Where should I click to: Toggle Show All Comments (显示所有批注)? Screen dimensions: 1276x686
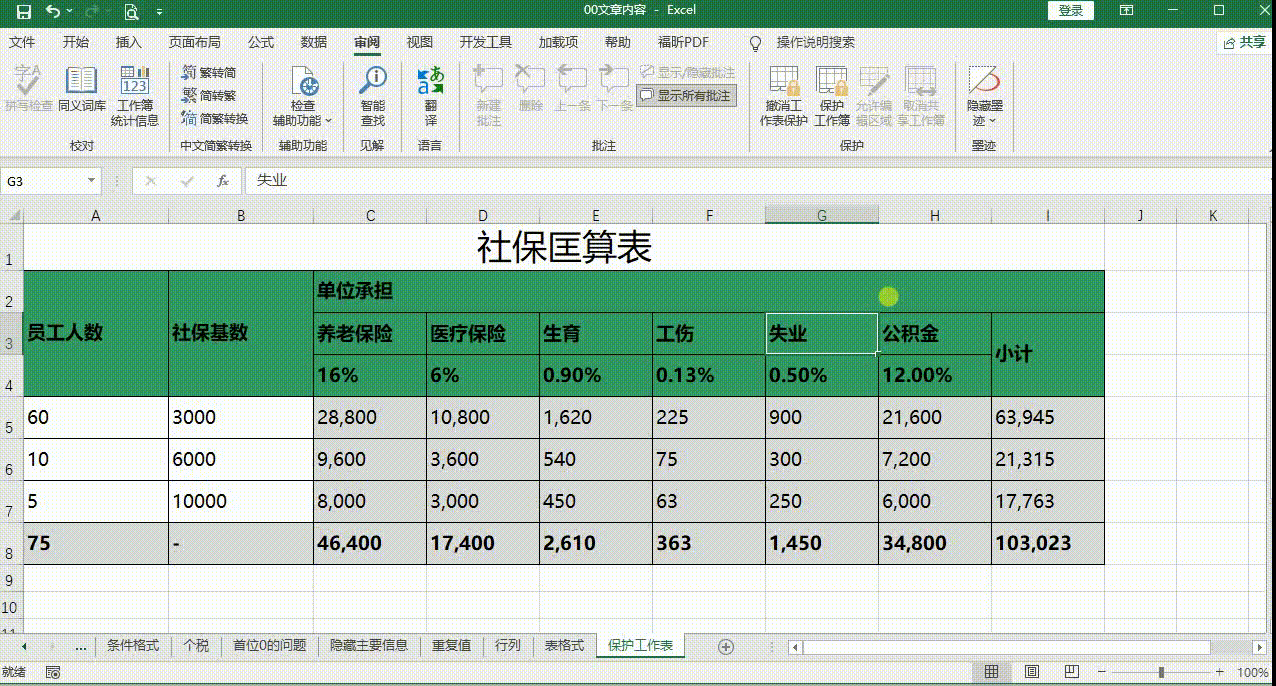coord(687,96)
